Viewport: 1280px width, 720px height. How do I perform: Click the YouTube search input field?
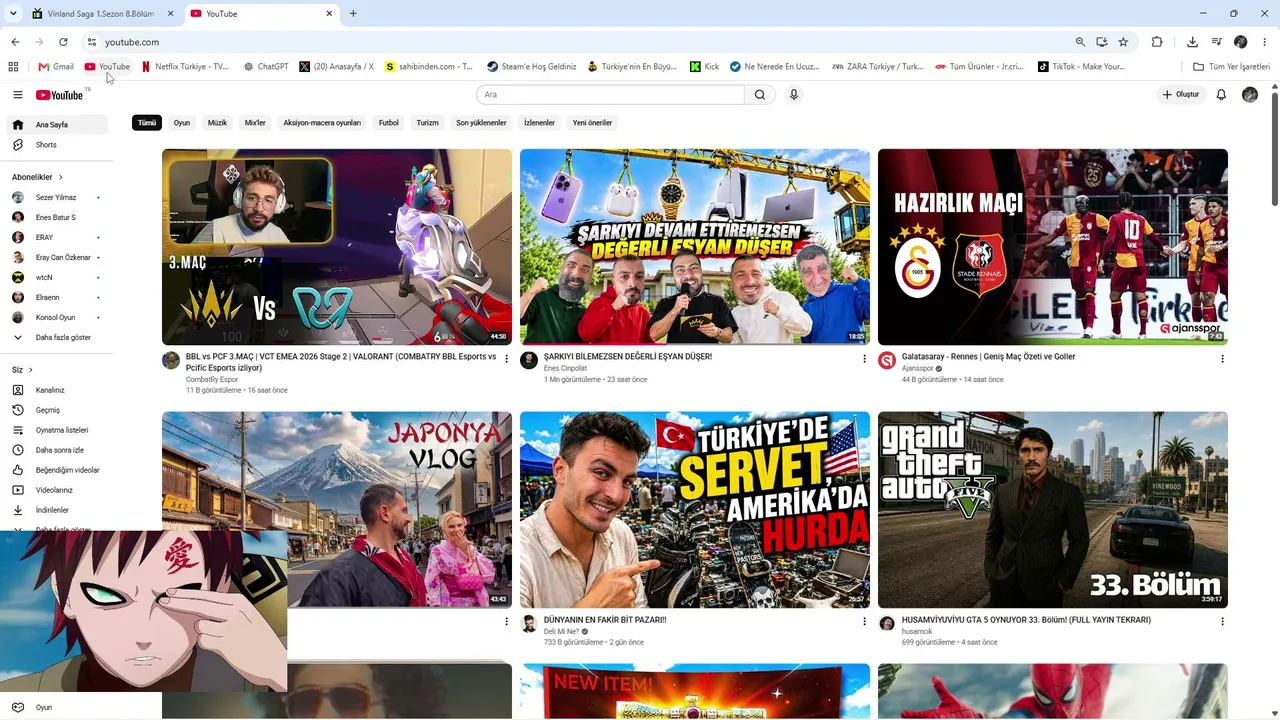pos(610,95)
